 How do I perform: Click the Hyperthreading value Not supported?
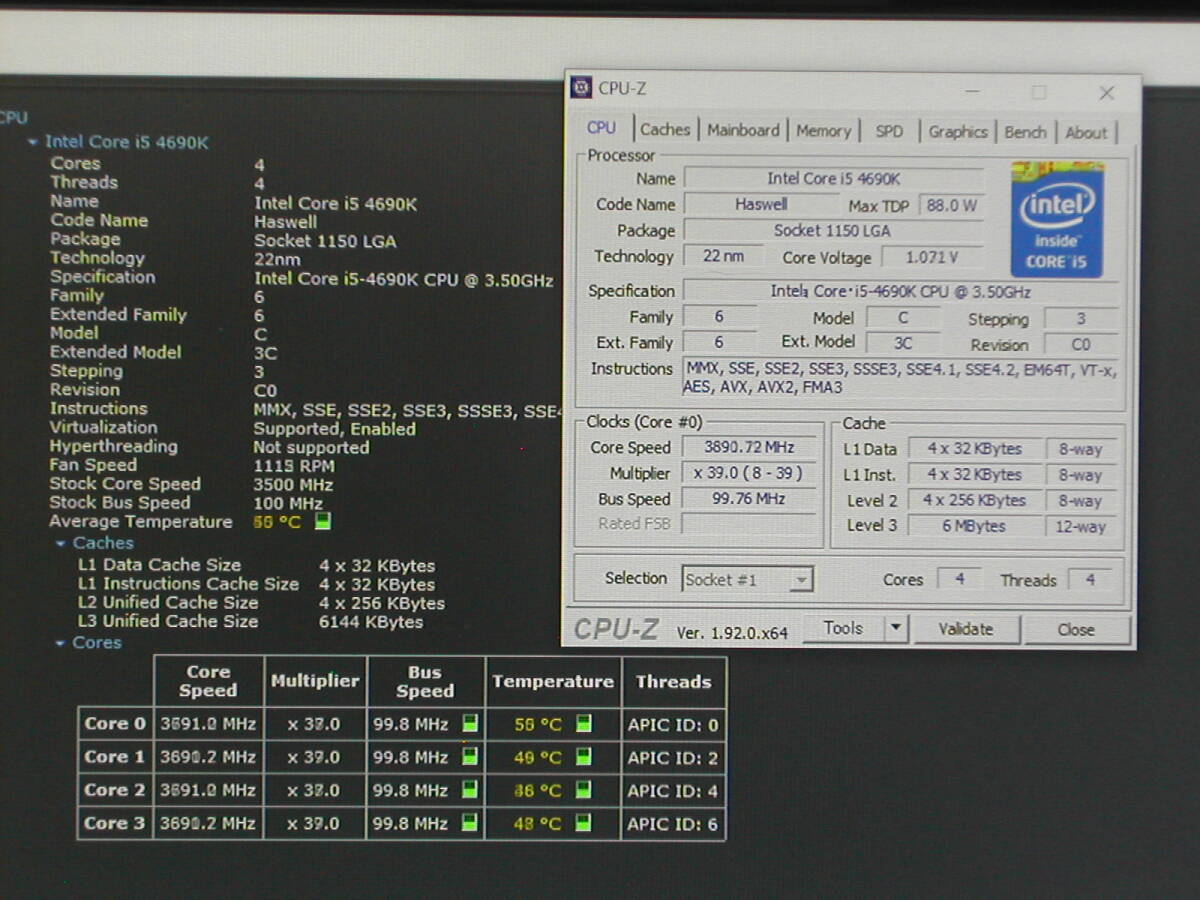click(x=311, y=448)
